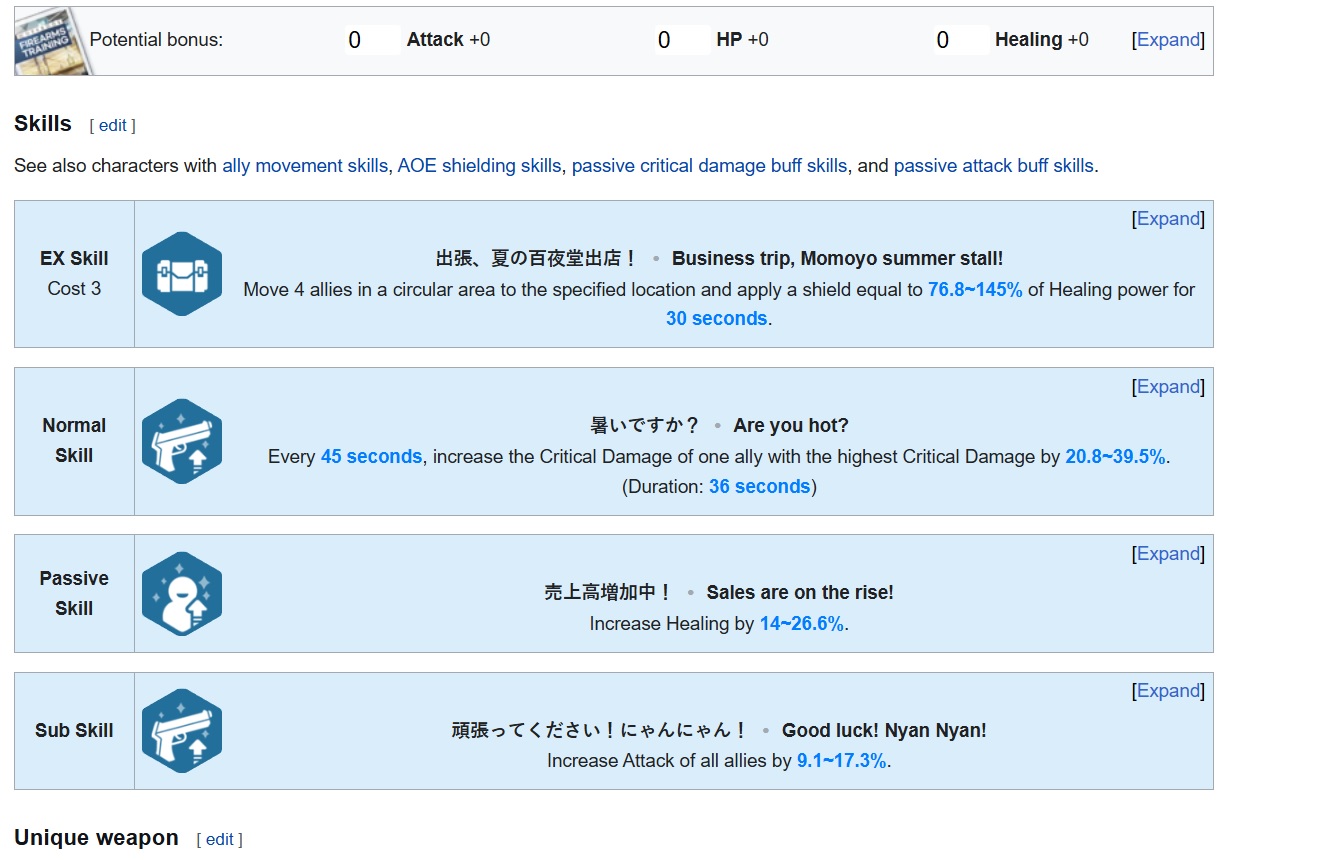The height and width of the screenshot is (860, 1327).
Task: Click the Passive Skill row label
Action: click(74, 594)
